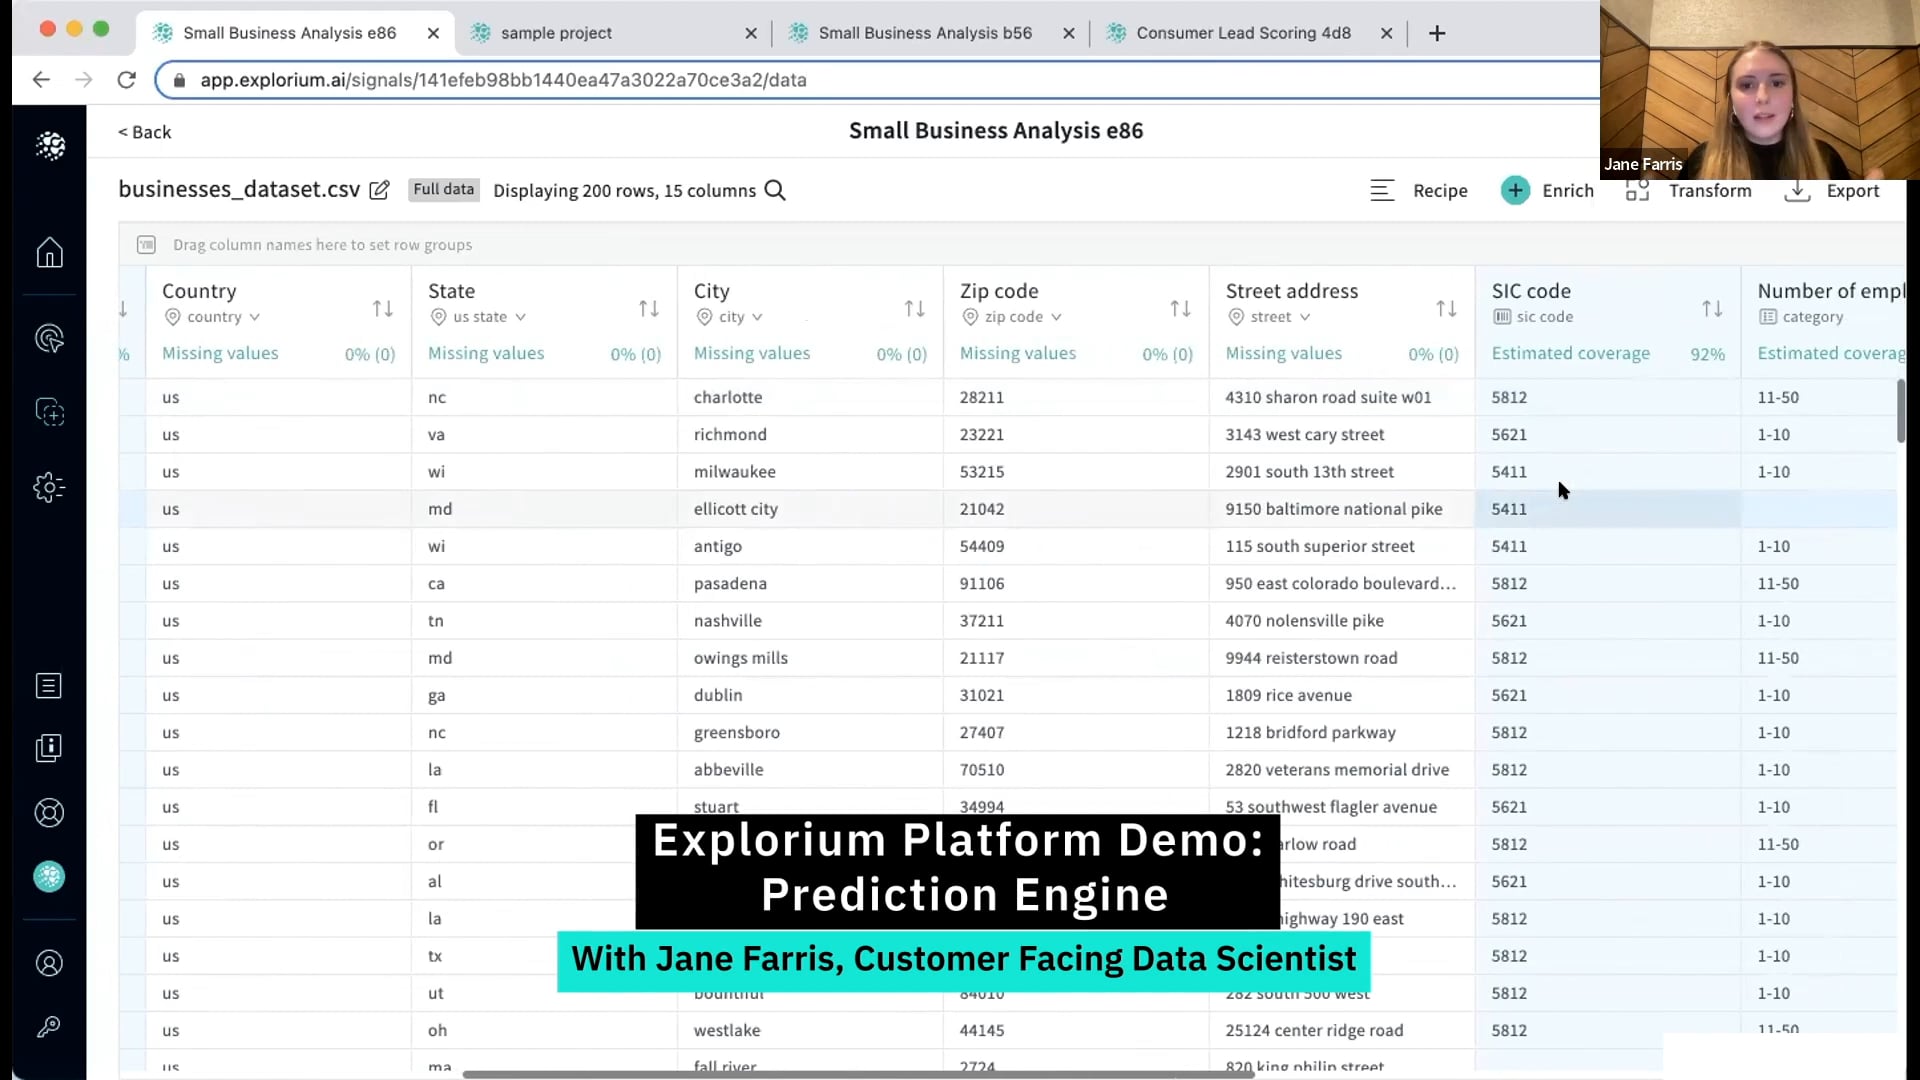The height and width of the screenshot is (1080, 1920).
Task: Sort by Street address column arrows
Action: [1447, 309]
